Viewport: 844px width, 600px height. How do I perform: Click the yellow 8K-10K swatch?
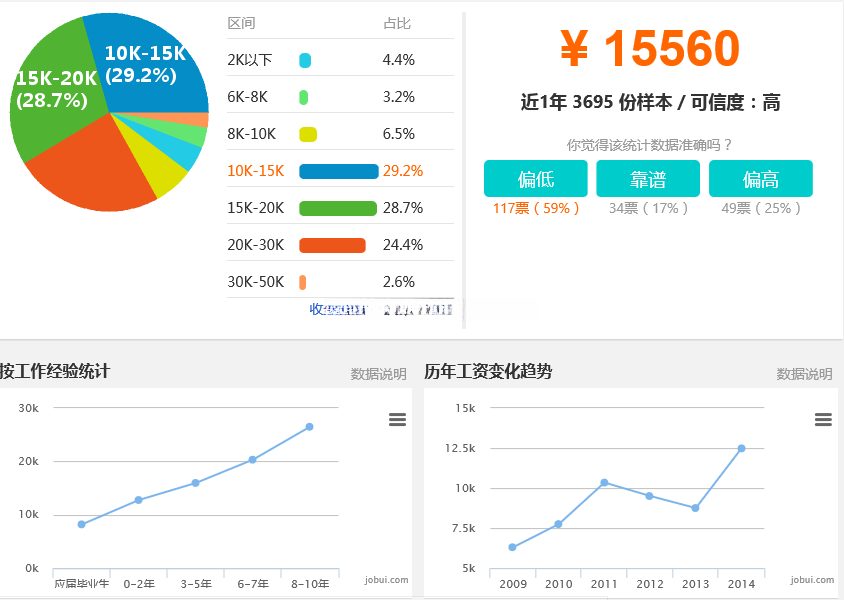click(308, 135)
